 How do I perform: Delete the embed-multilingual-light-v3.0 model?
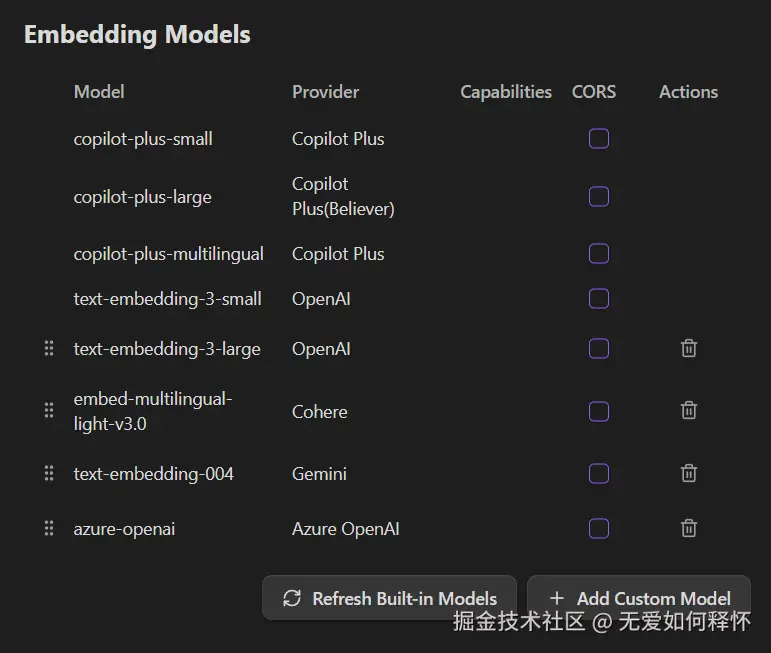click(x=689, y=410)
